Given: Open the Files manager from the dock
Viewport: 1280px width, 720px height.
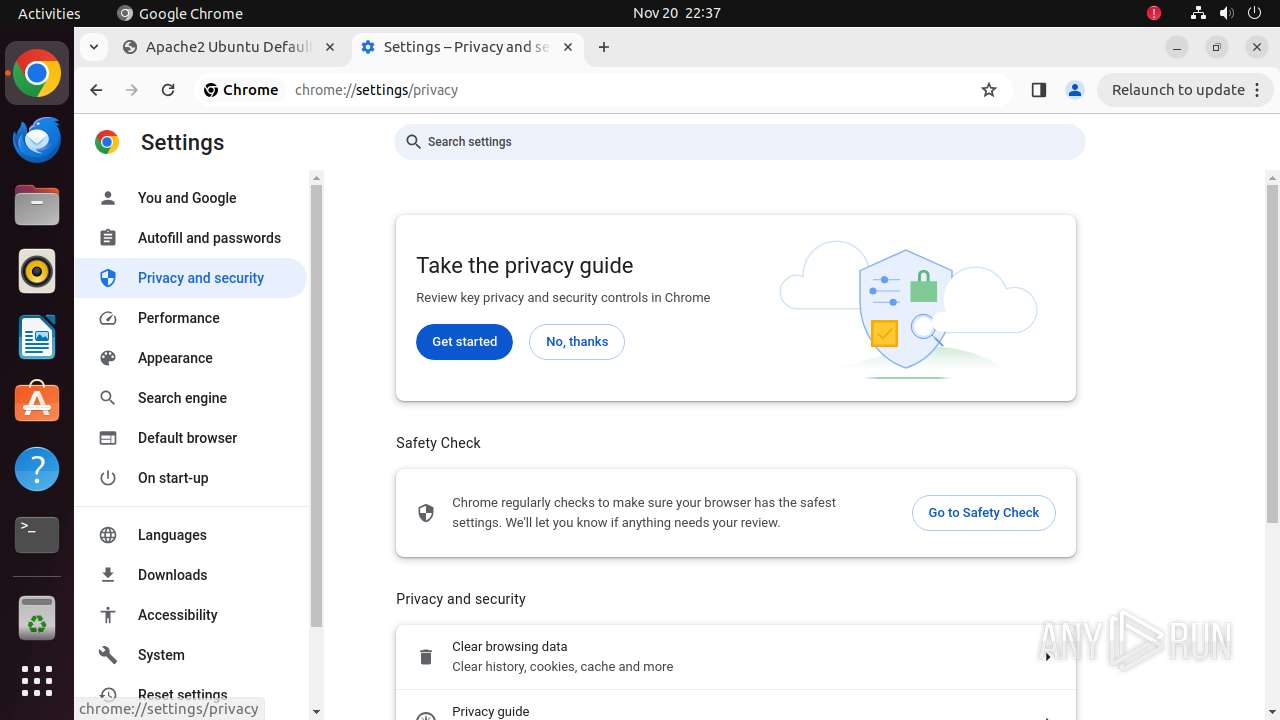Looking at the screenshot, I should (37, 206).
